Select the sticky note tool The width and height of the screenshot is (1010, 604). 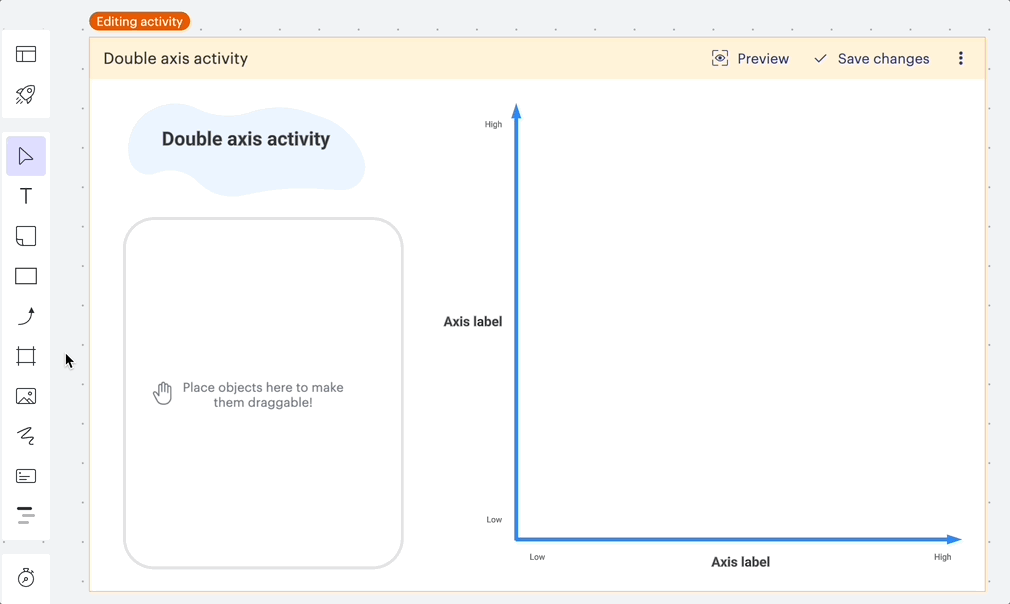(x=25, y=236)
